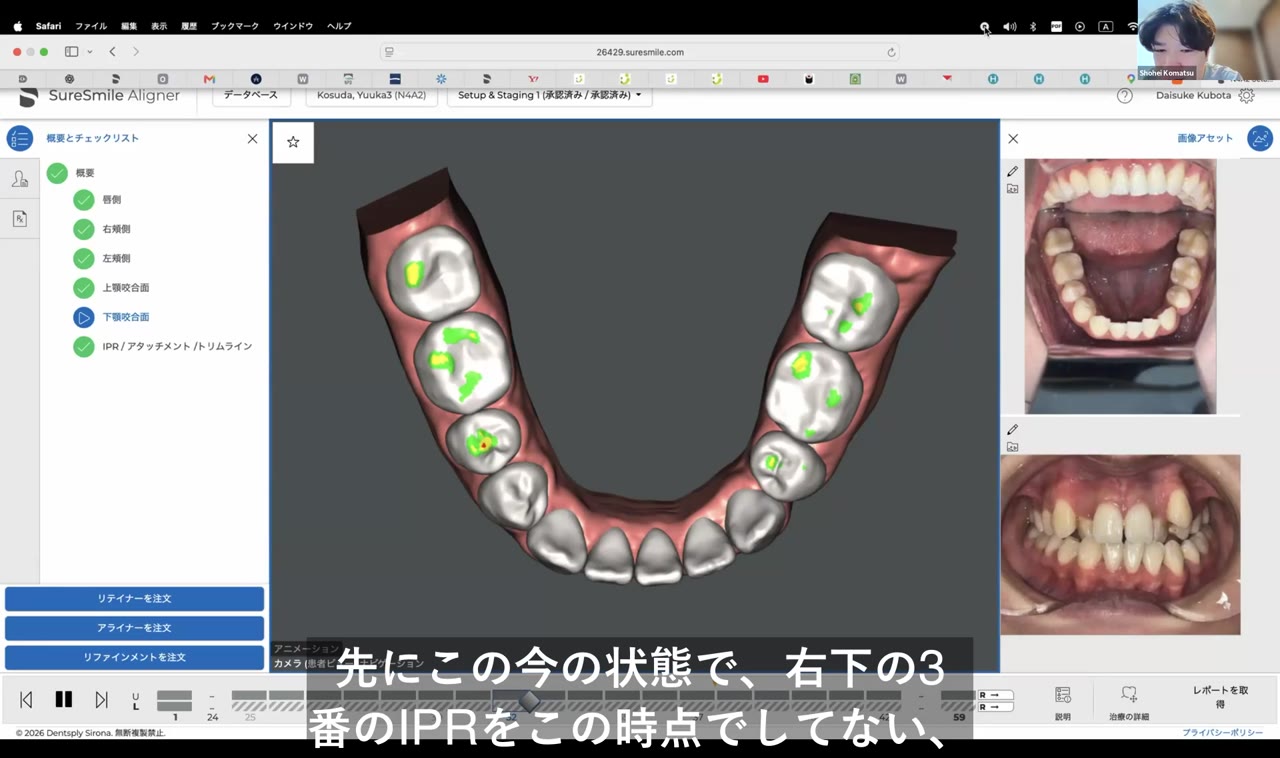Viewport: 1280px width, 758px height.
Task: Toggle the IPR / アタッチメント / トリムライン check mark
Action: pyautogui.click(x=84, y=346)
